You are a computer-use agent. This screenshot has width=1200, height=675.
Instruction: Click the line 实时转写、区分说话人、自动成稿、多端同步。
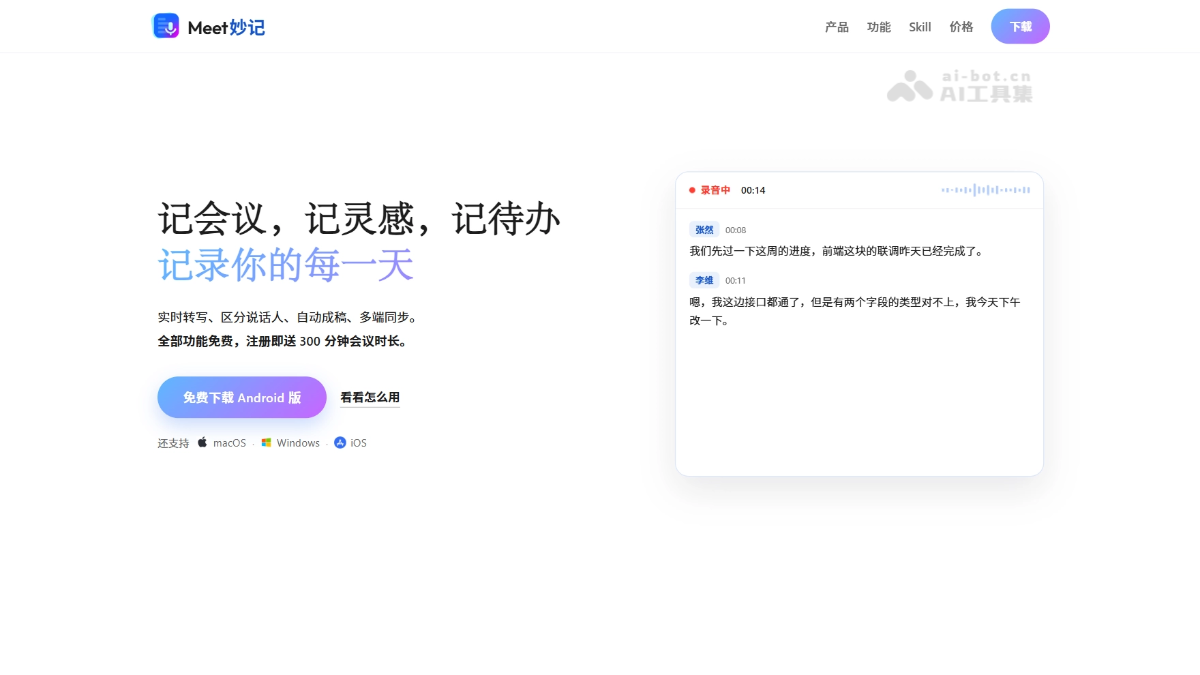[x=287, y=317]
